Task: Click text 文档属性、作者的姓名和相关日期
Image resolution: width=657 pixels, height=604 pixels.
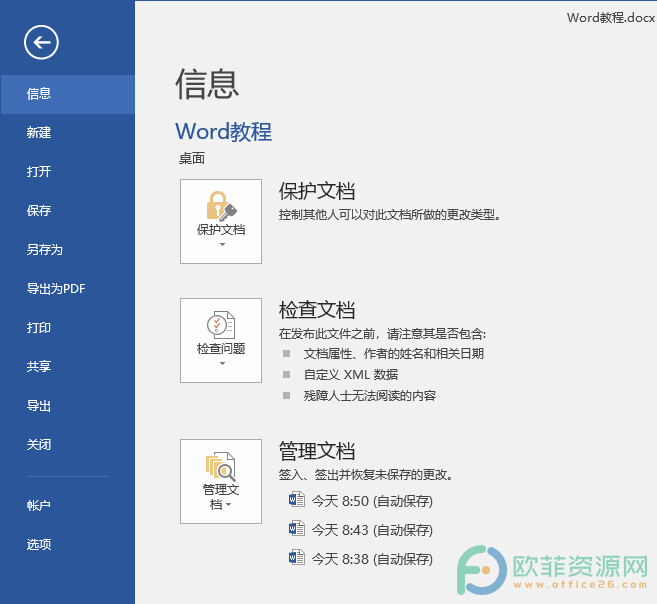Action: [x=394, y=354]
